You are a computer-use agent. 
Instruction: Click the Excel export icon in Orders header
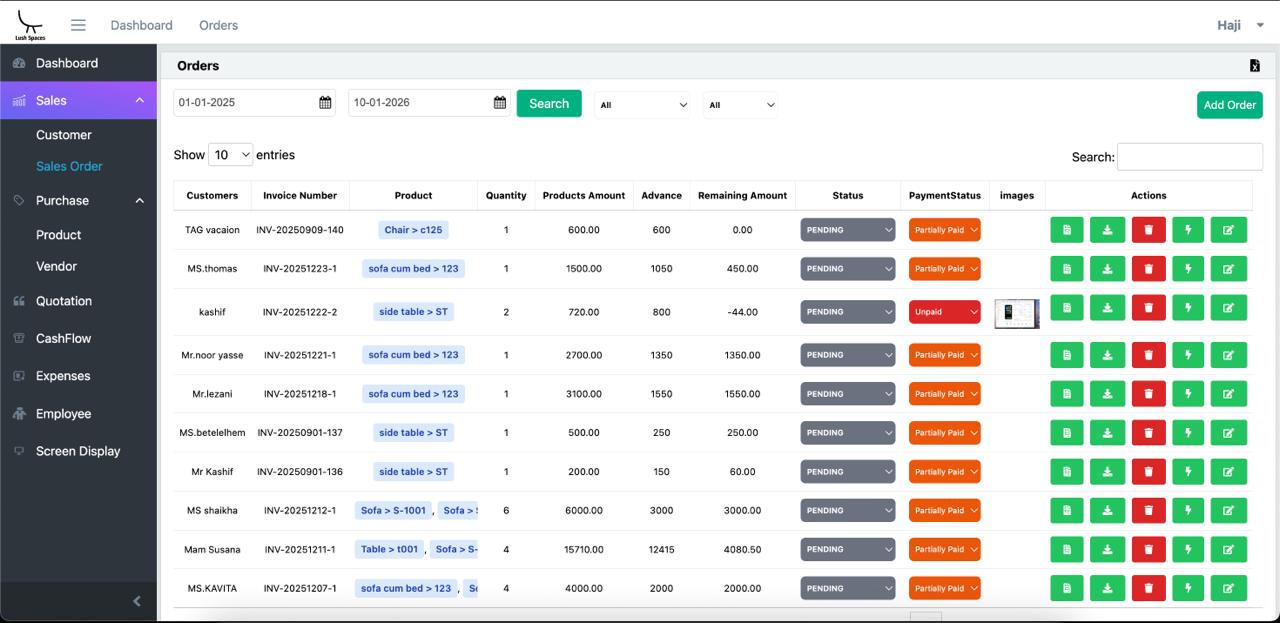pos(1254,66)
